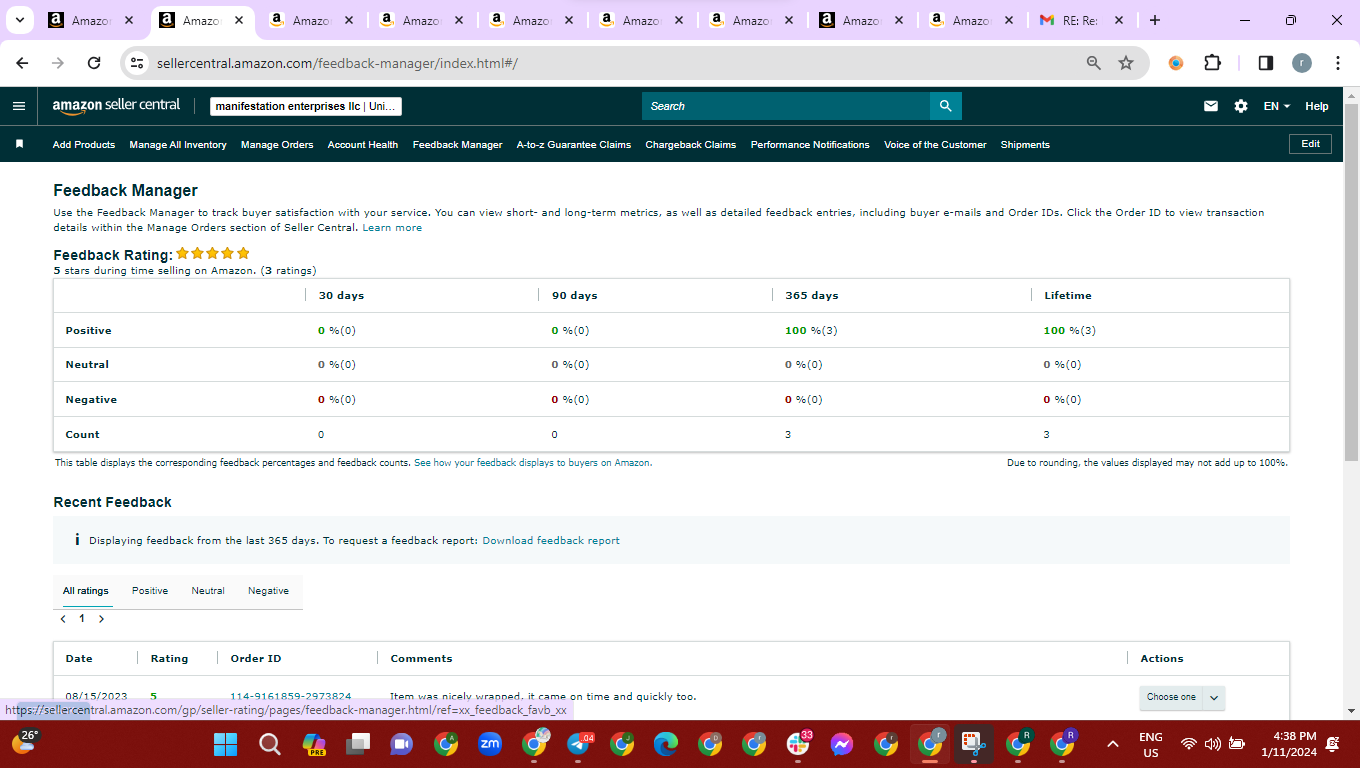Image resolution: width=1360 pixels, height=768 pixels.
Task: Open Account Health page
Action: (363, 145)
